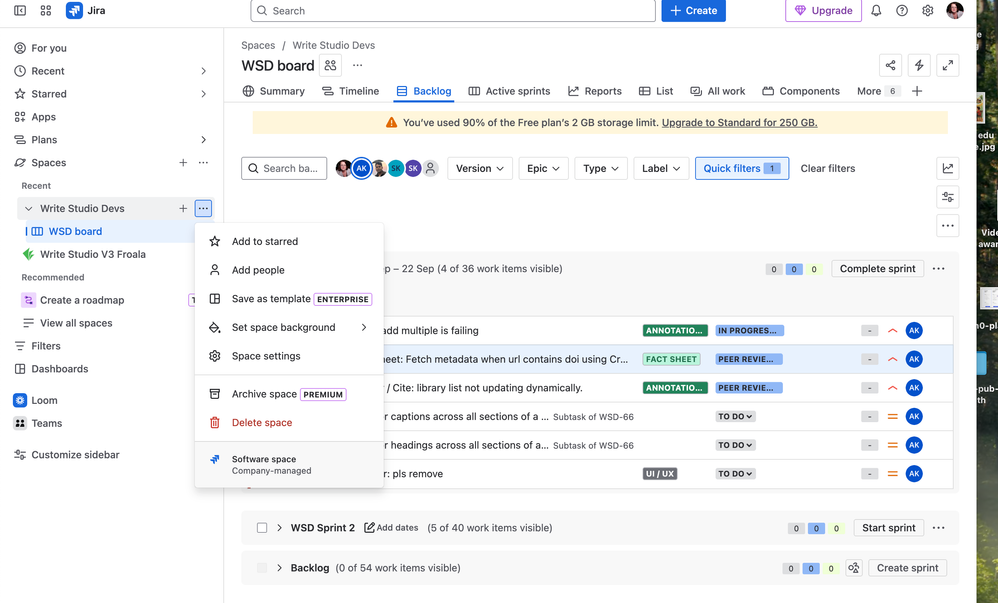Open the more options dots beside WSD board title

(x=358, y=65)
